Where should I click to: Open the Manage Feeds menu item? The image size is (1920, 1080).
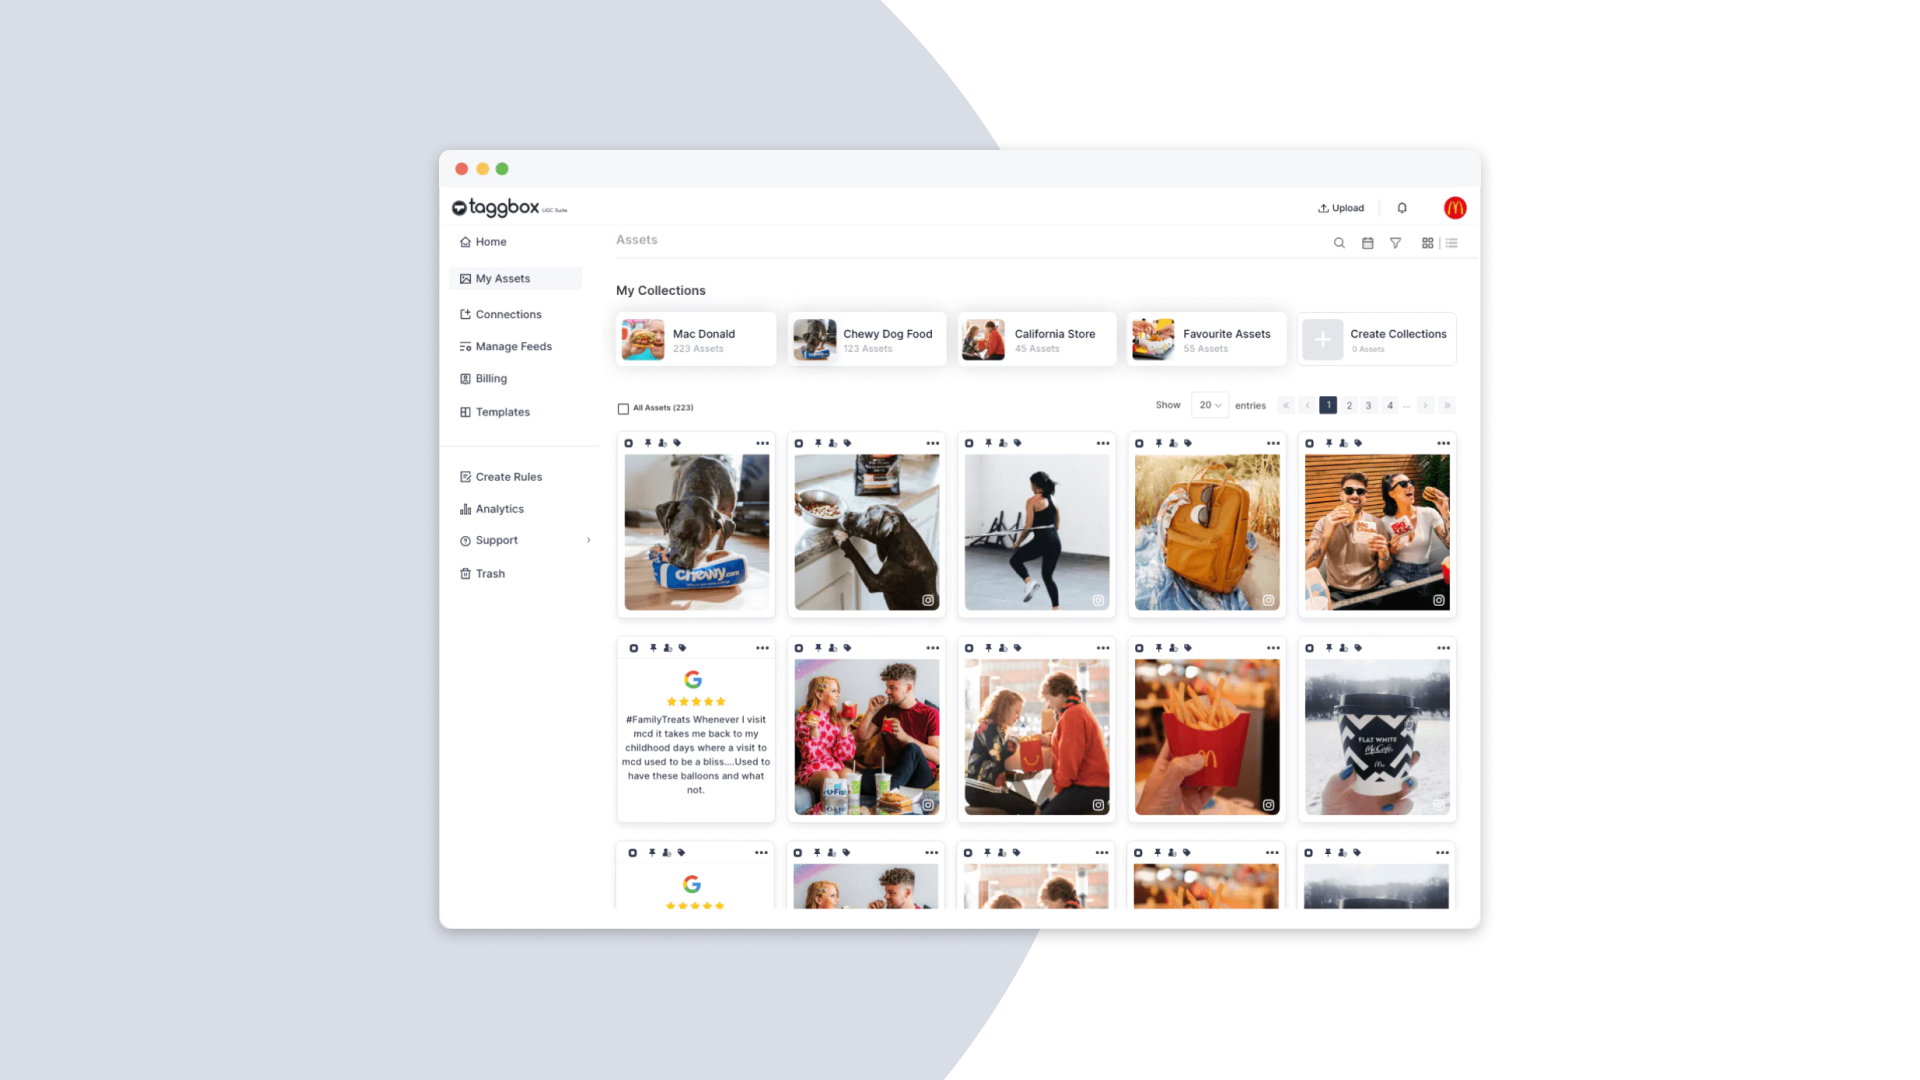tap(514, 345)
